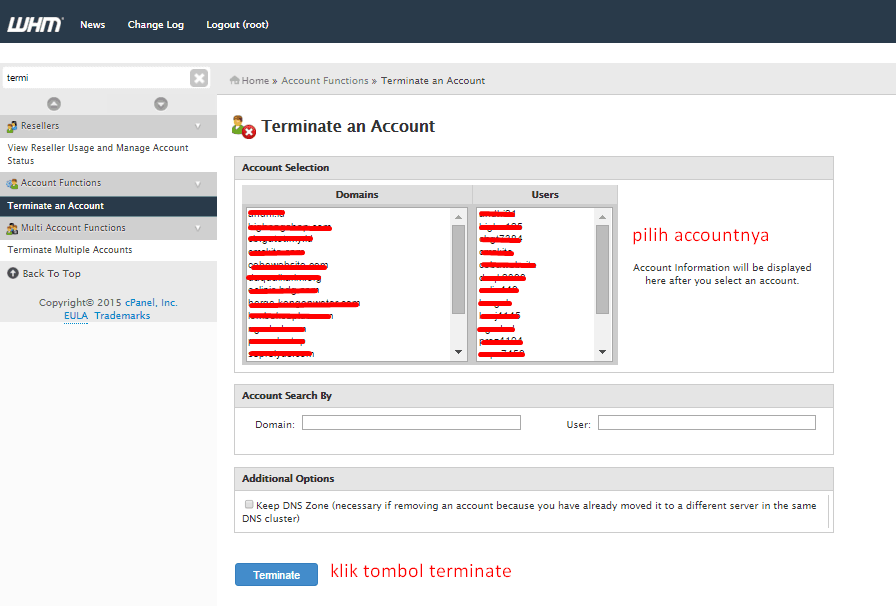
Task: Click the Home breadcrumb icon
Action: point(234,80)
